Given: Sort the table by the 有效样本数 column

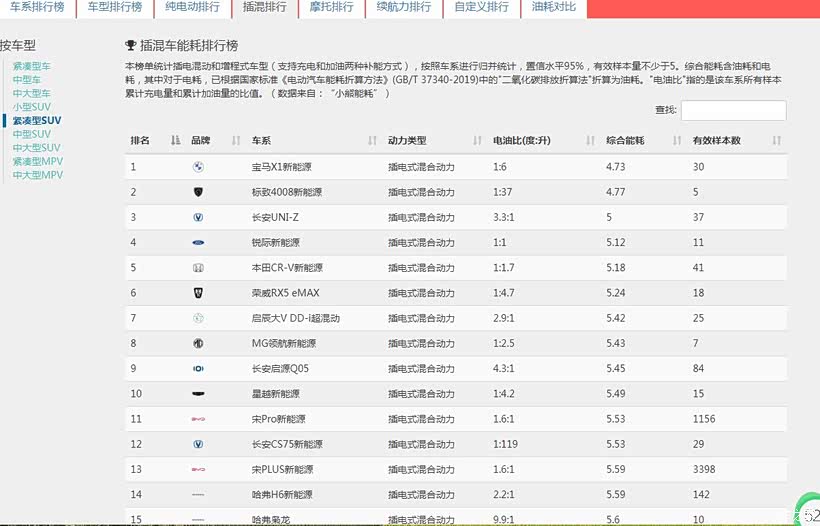Looking at the screenshot, I should pyautogui.click(x=777, y=140).
